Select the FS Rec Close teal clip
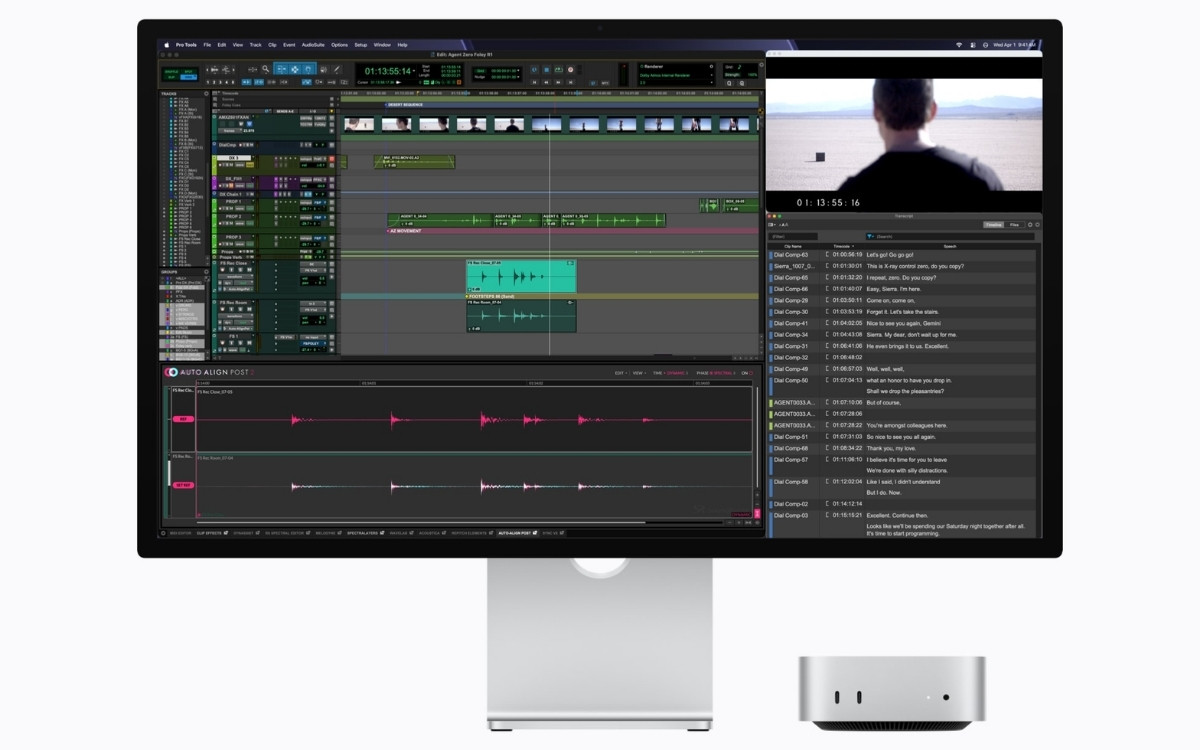This screenshot has width=1200, height=750. coord(521,276)
